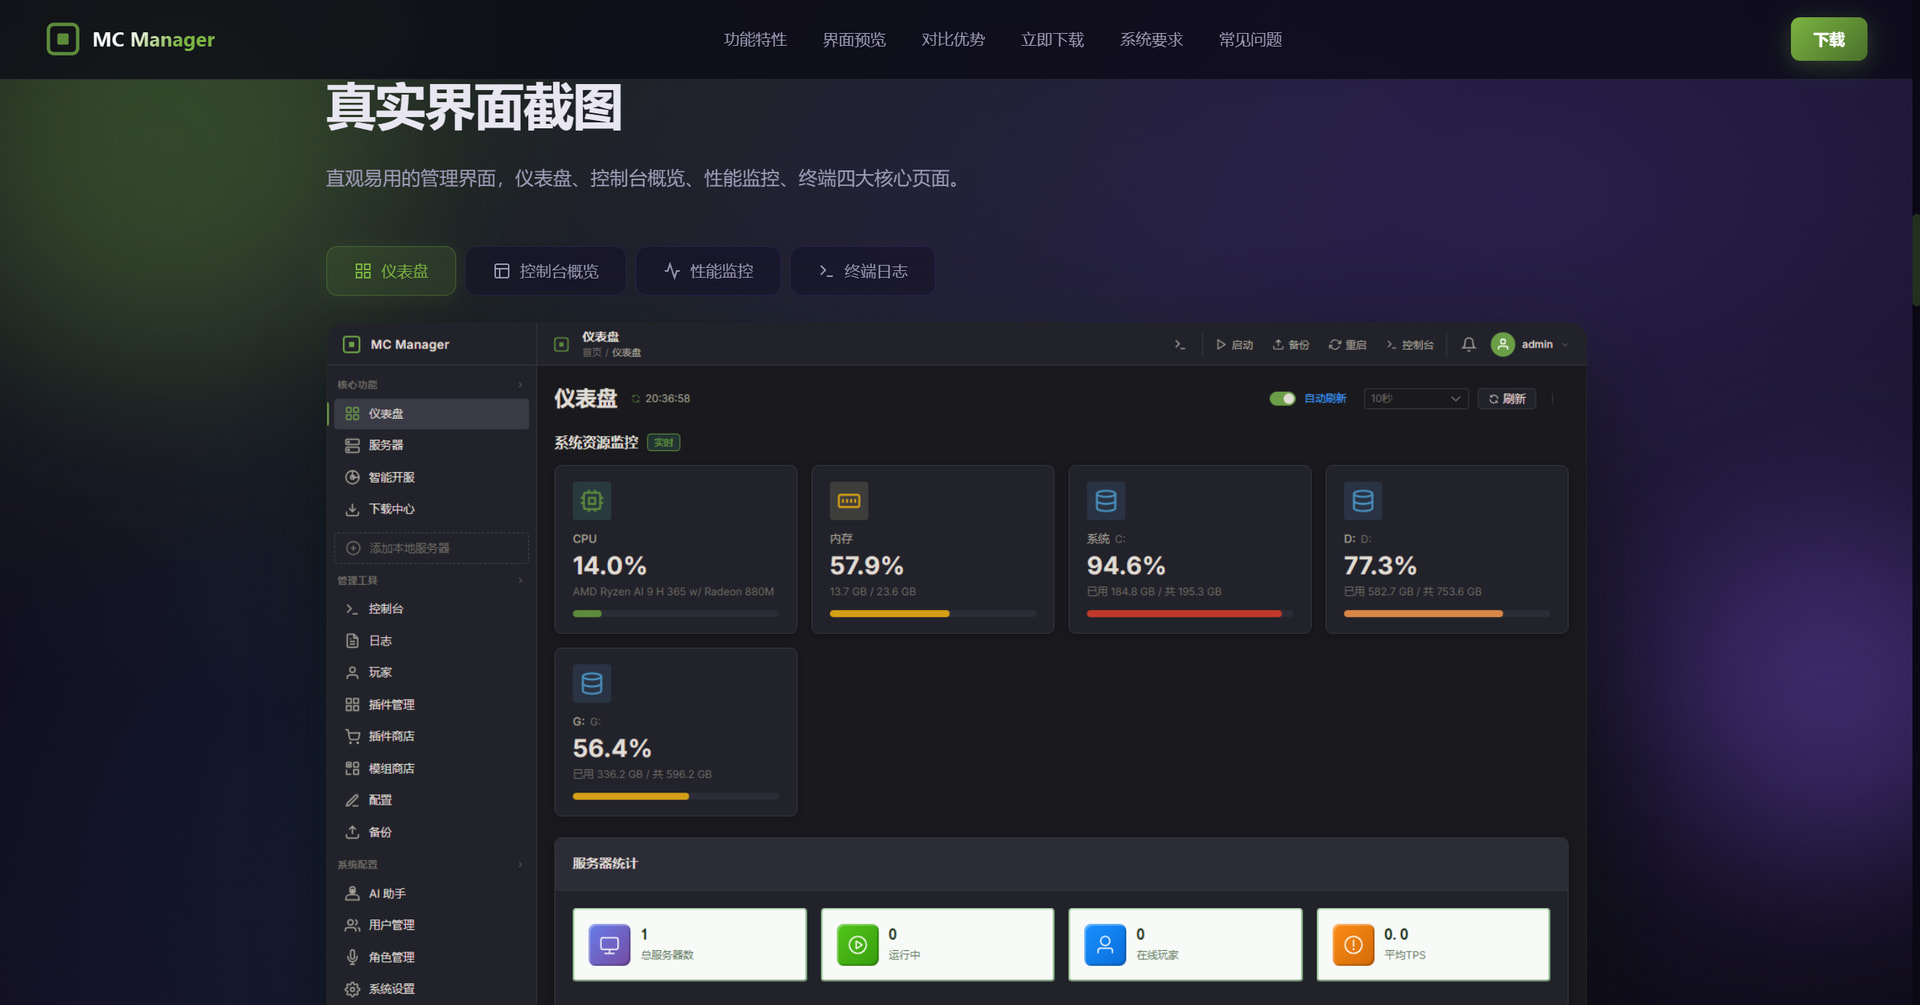Image resolution: width=1920 pixels, height=1005 pixels.
Task: Click the 实时 badge beside 系统资源监控
Action: tap(663, 443)
